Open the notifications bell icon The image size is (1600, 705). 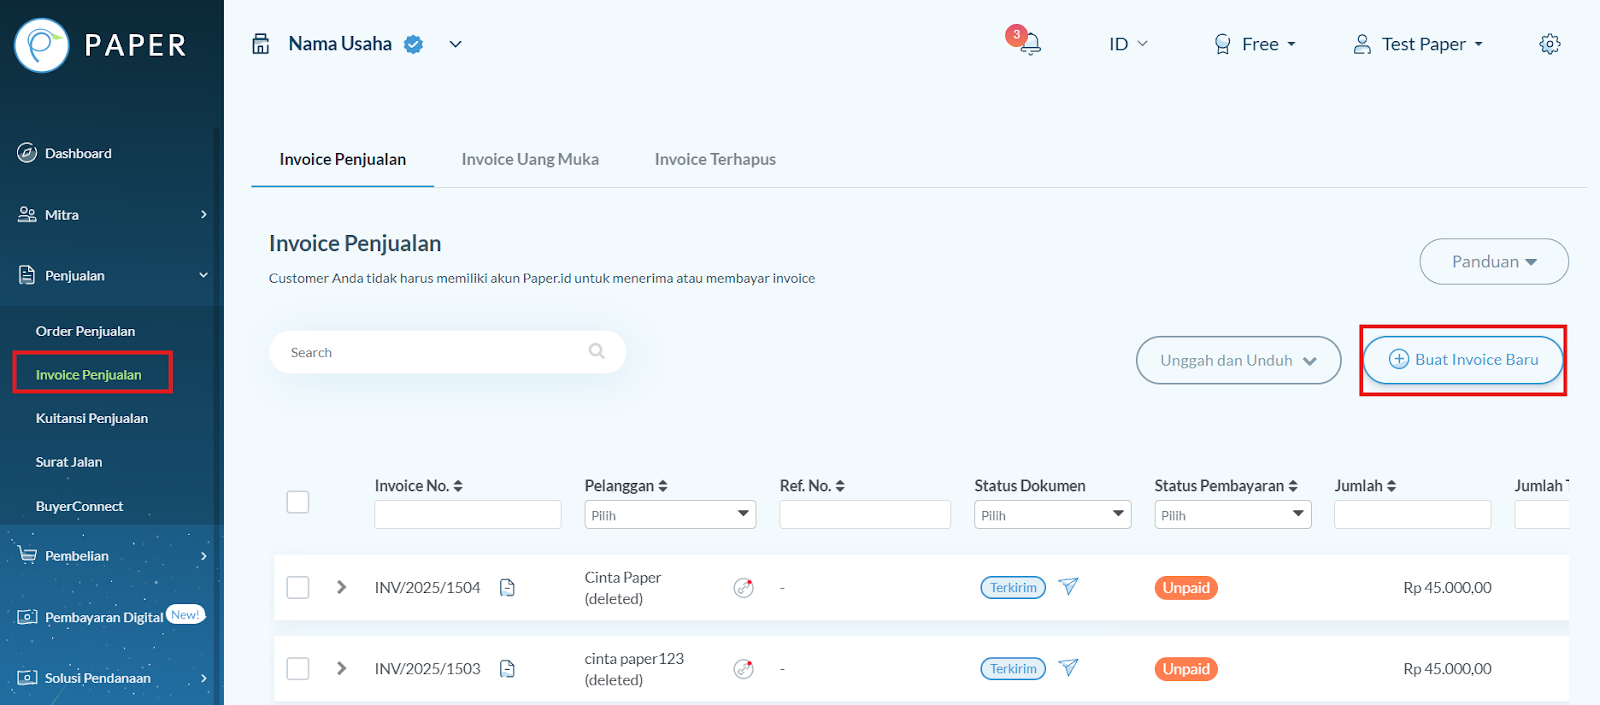(1029, 44)
